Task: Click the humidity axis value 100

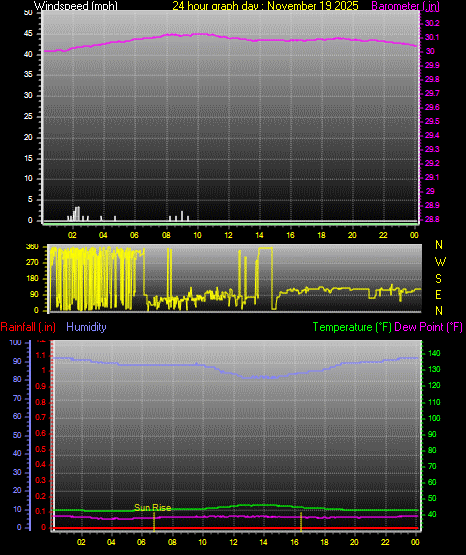Action: [x=16, y=343]
